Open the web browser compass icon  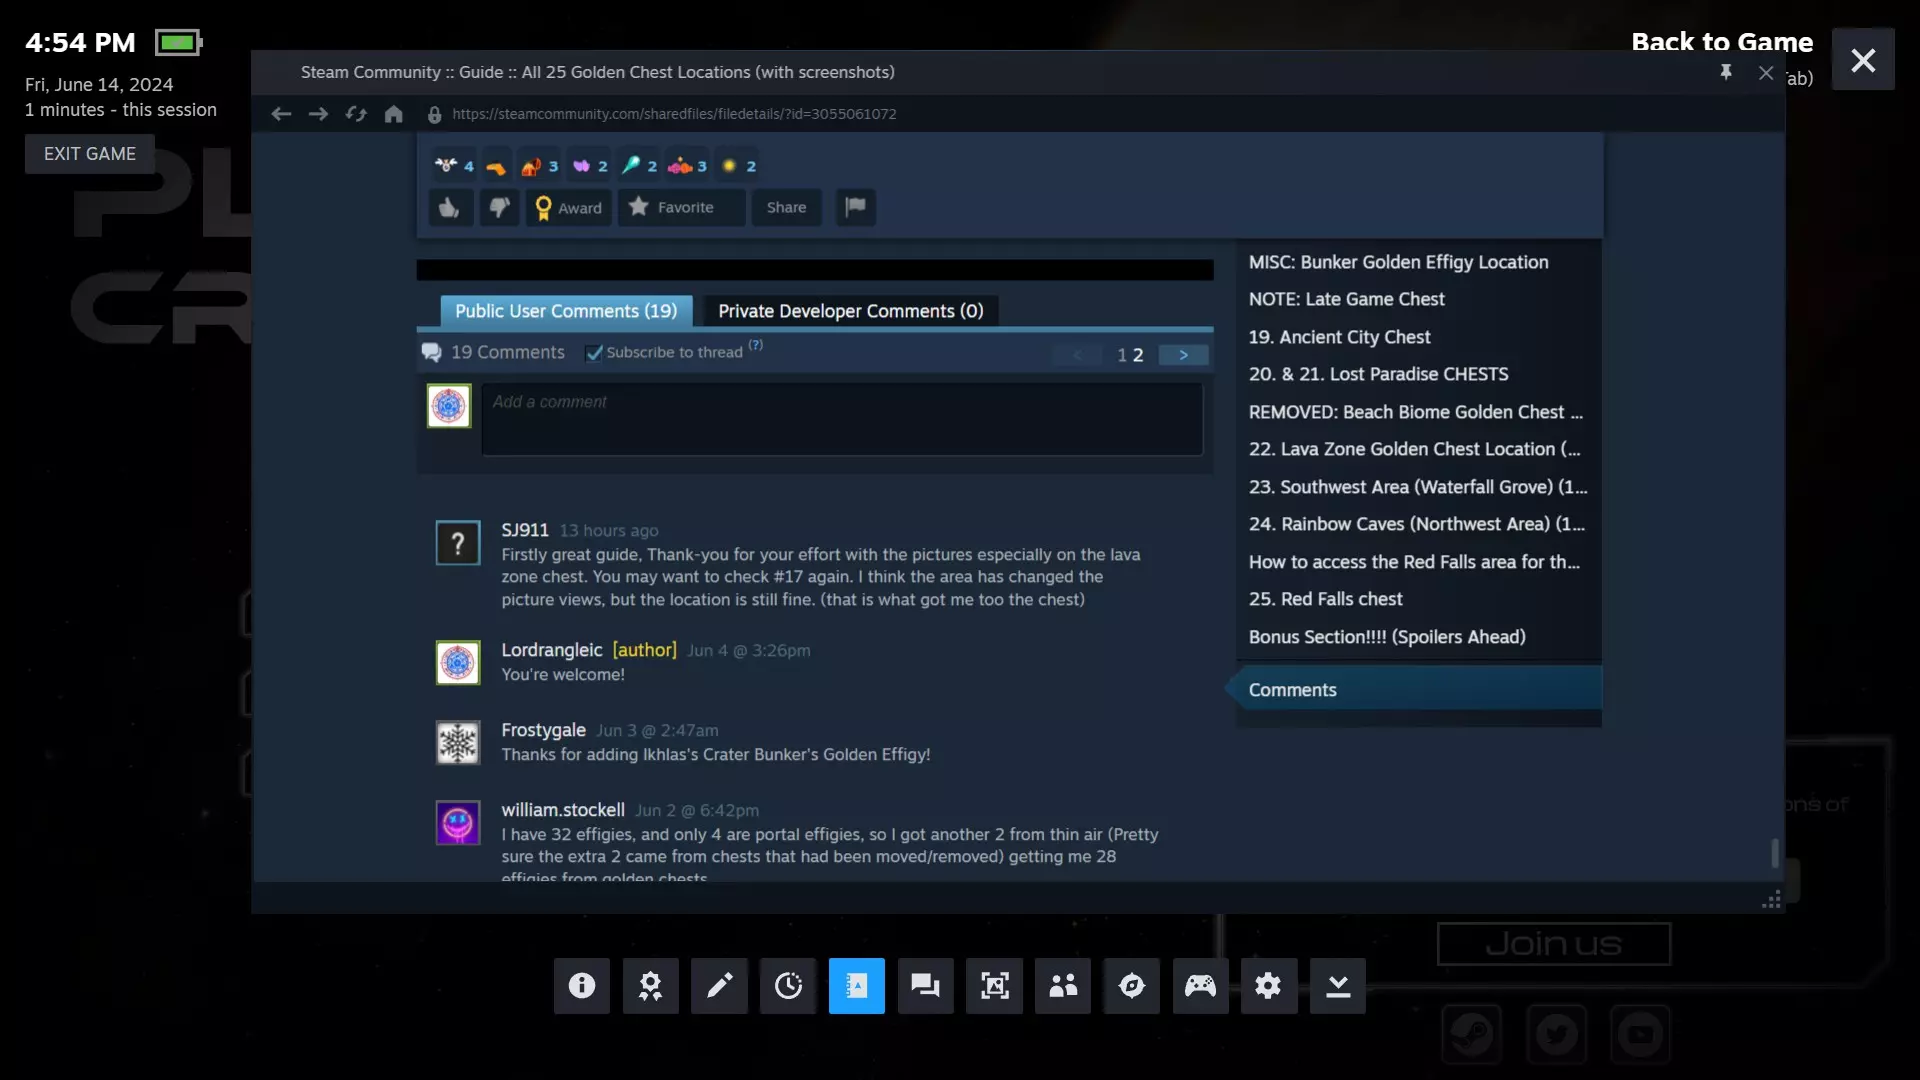[x=1131, y=986]
